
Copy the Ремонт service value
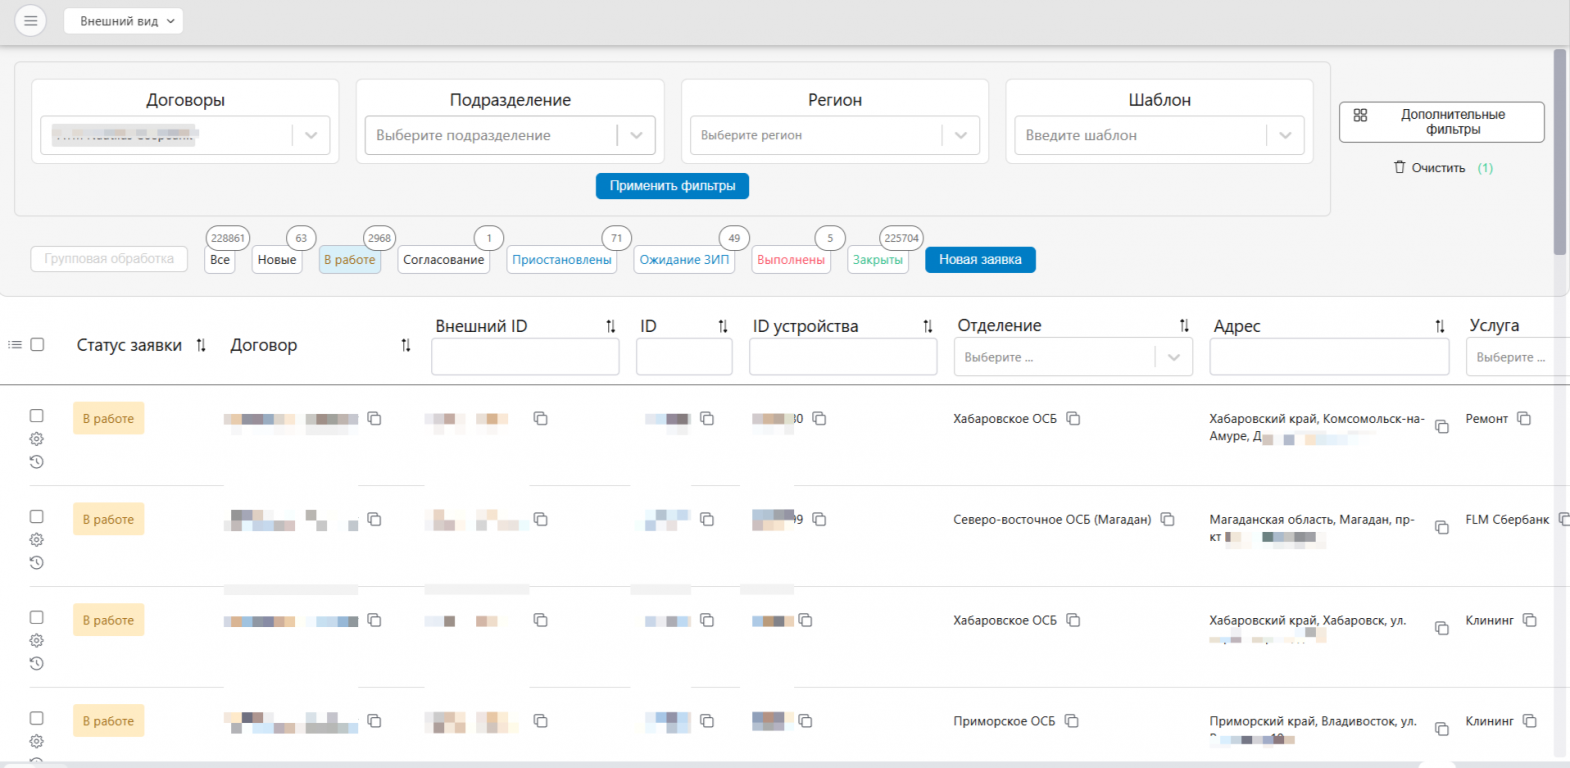click(1524, 419)
